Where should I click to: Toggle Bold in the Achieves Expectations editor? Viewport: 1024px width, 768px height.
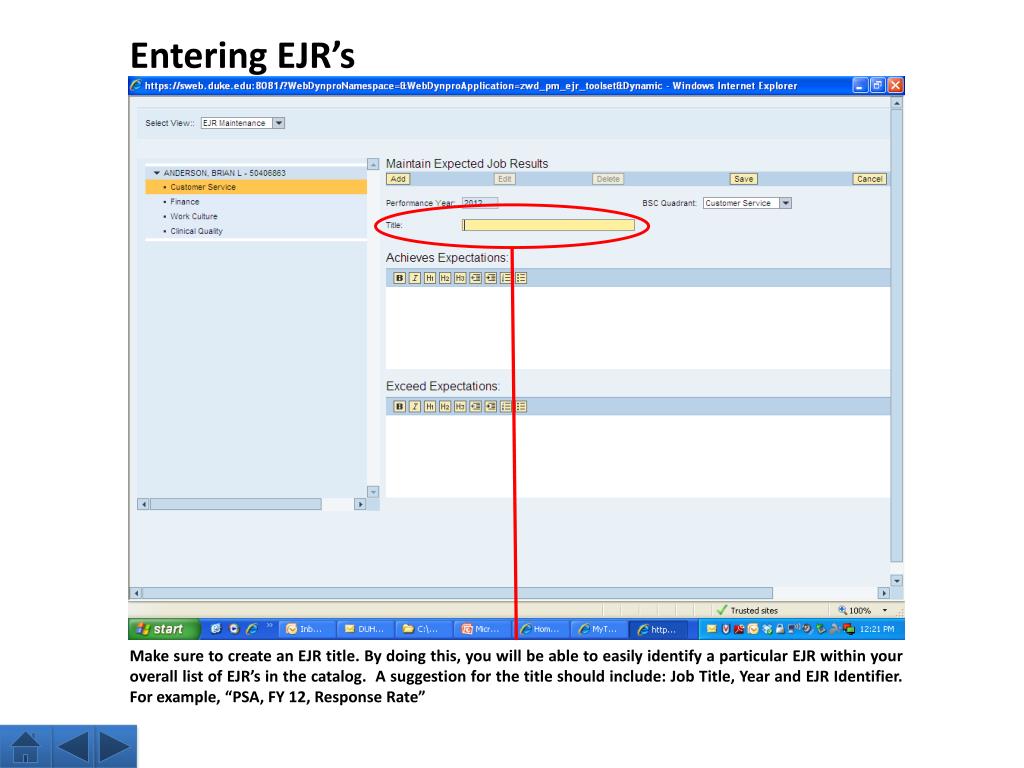point(399,278)
